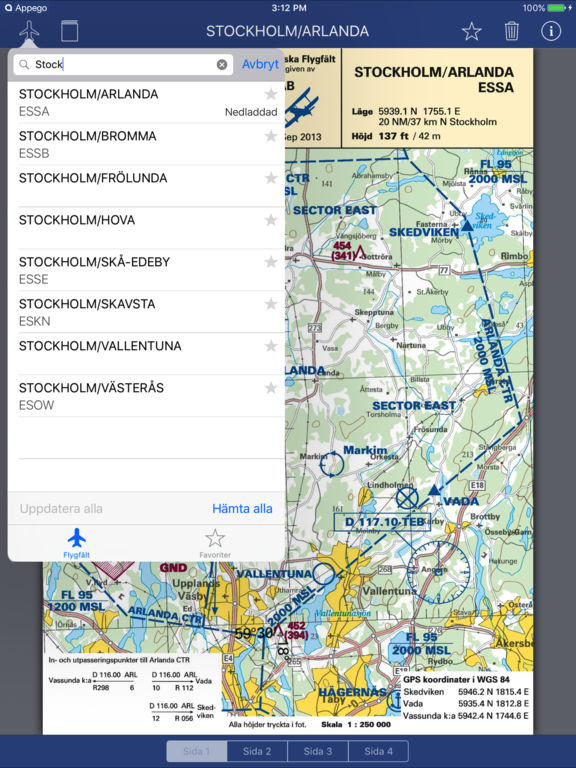The image size is (576, 768).
Task: Click the search field containing Stock
Action: tap(123, 65)
